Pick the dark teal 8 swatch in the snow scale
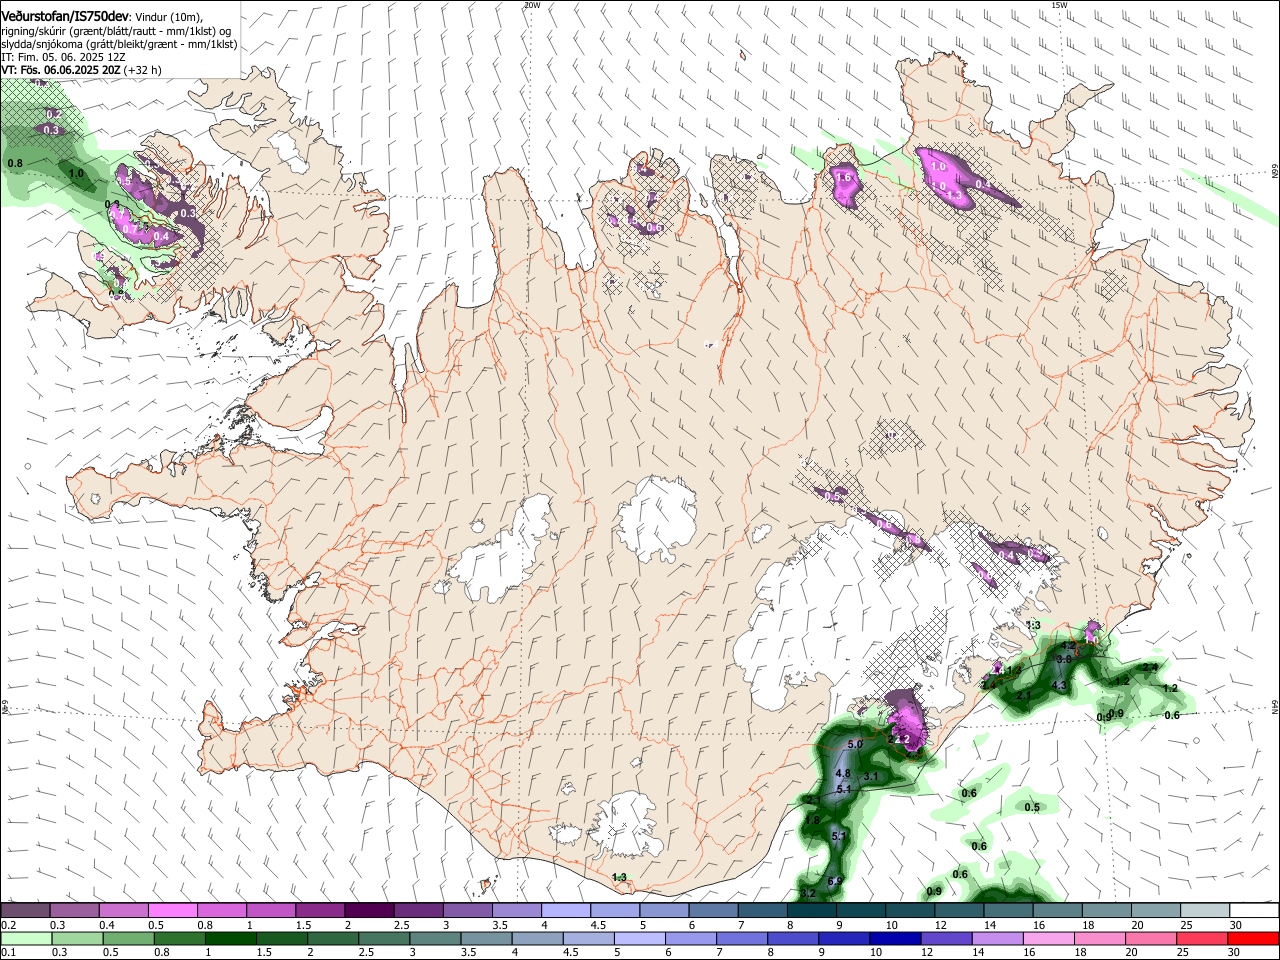 (811, 910)
